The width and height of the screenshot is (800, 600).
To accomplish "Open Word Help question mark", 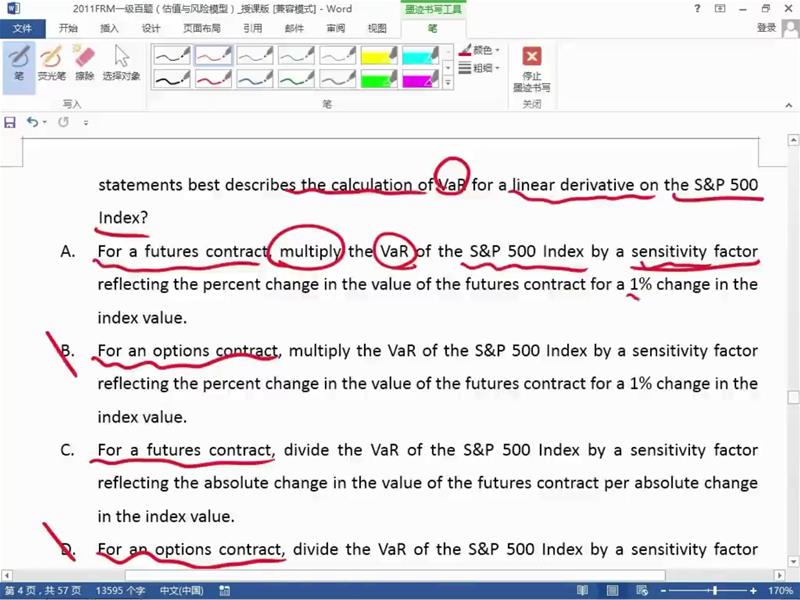I will click(x=697, y=9).
